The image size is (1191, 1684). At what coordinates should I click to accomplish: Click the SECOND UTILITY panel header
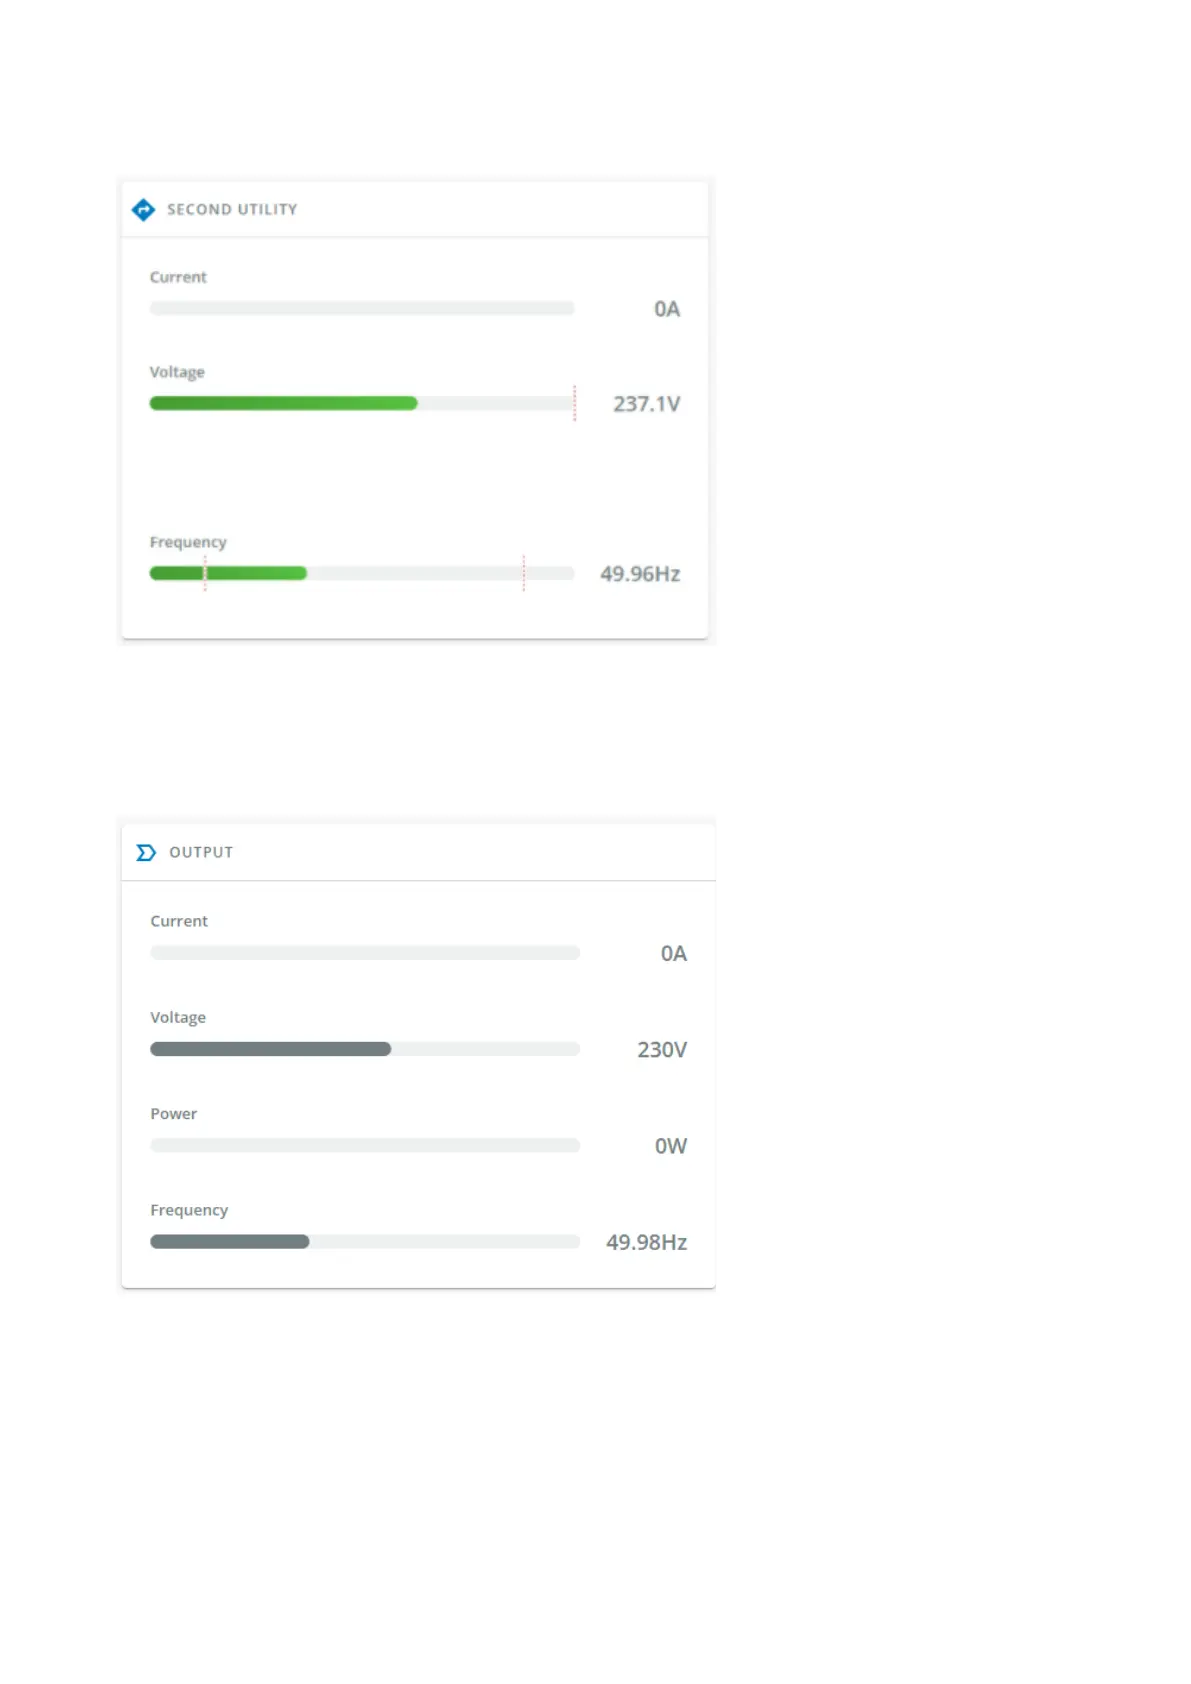point(232,210)
